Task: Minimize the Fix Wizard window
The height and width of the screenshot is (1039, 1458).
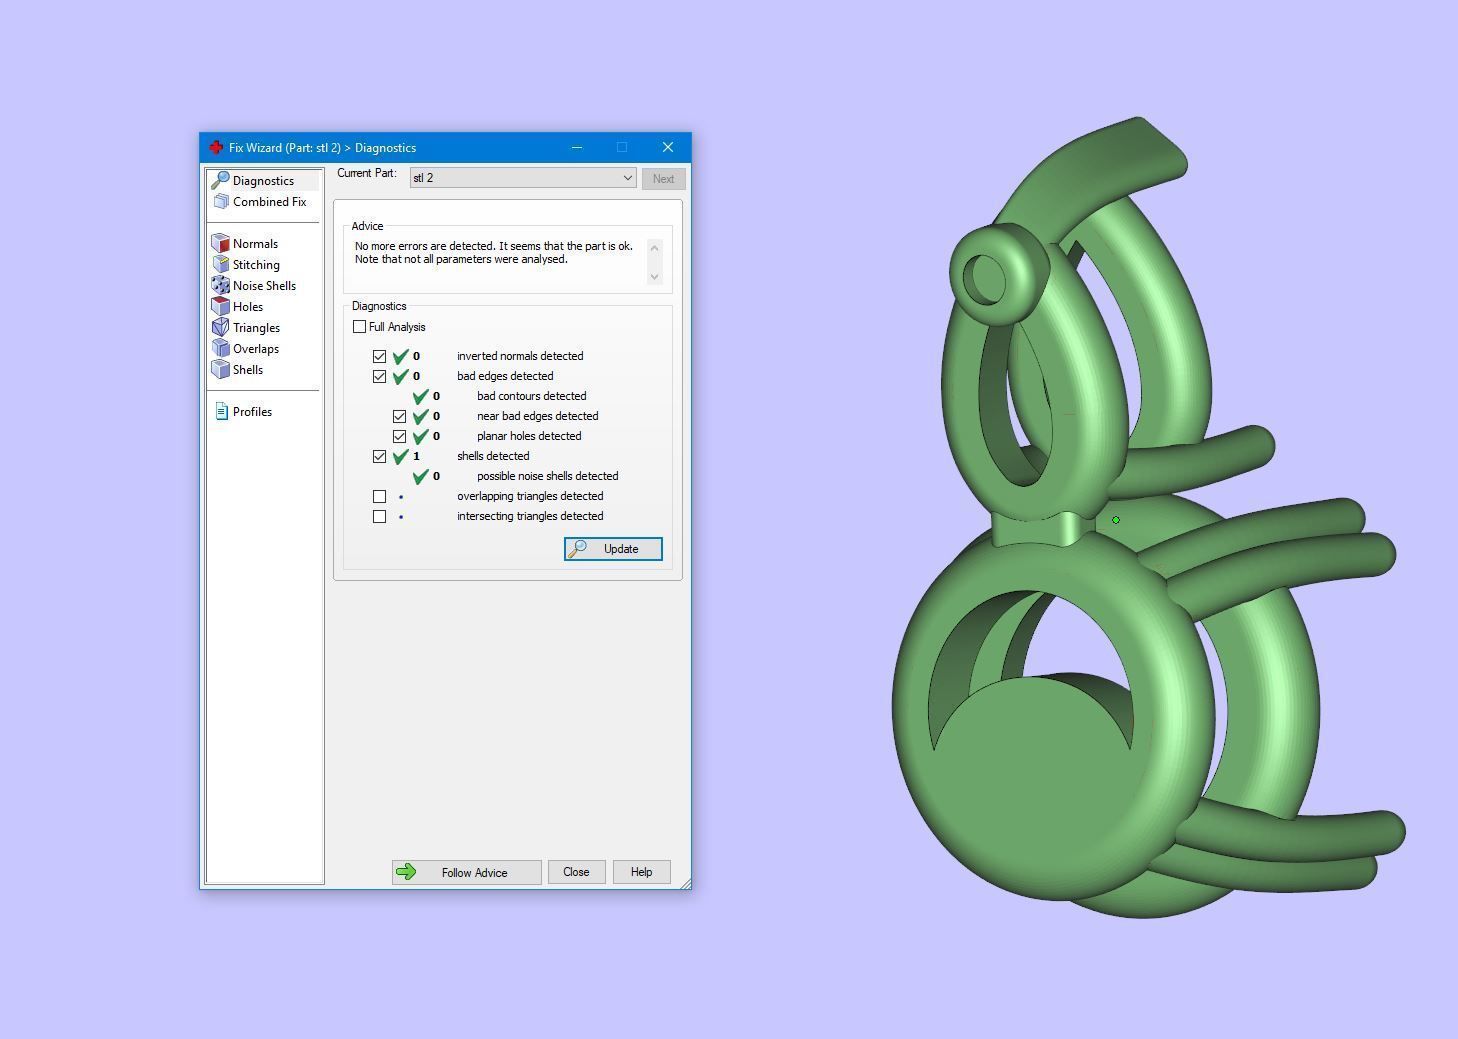Action: tap(577, 147)
